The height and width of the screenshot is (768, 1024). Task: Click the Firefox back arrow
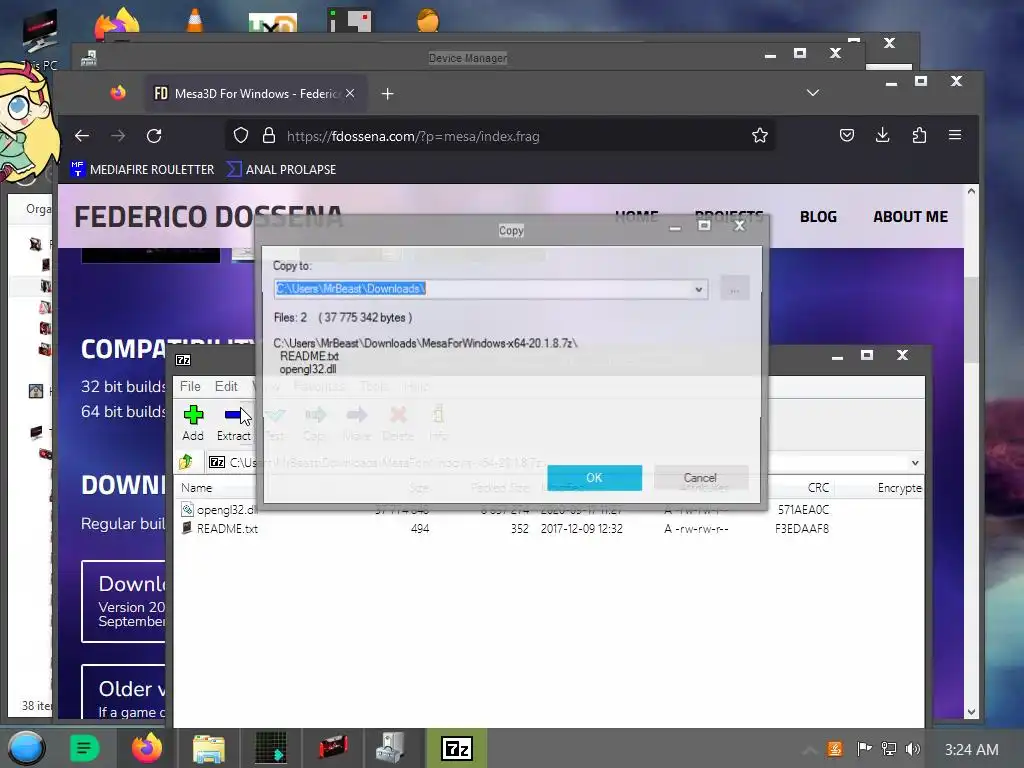[x=82, y=136]
